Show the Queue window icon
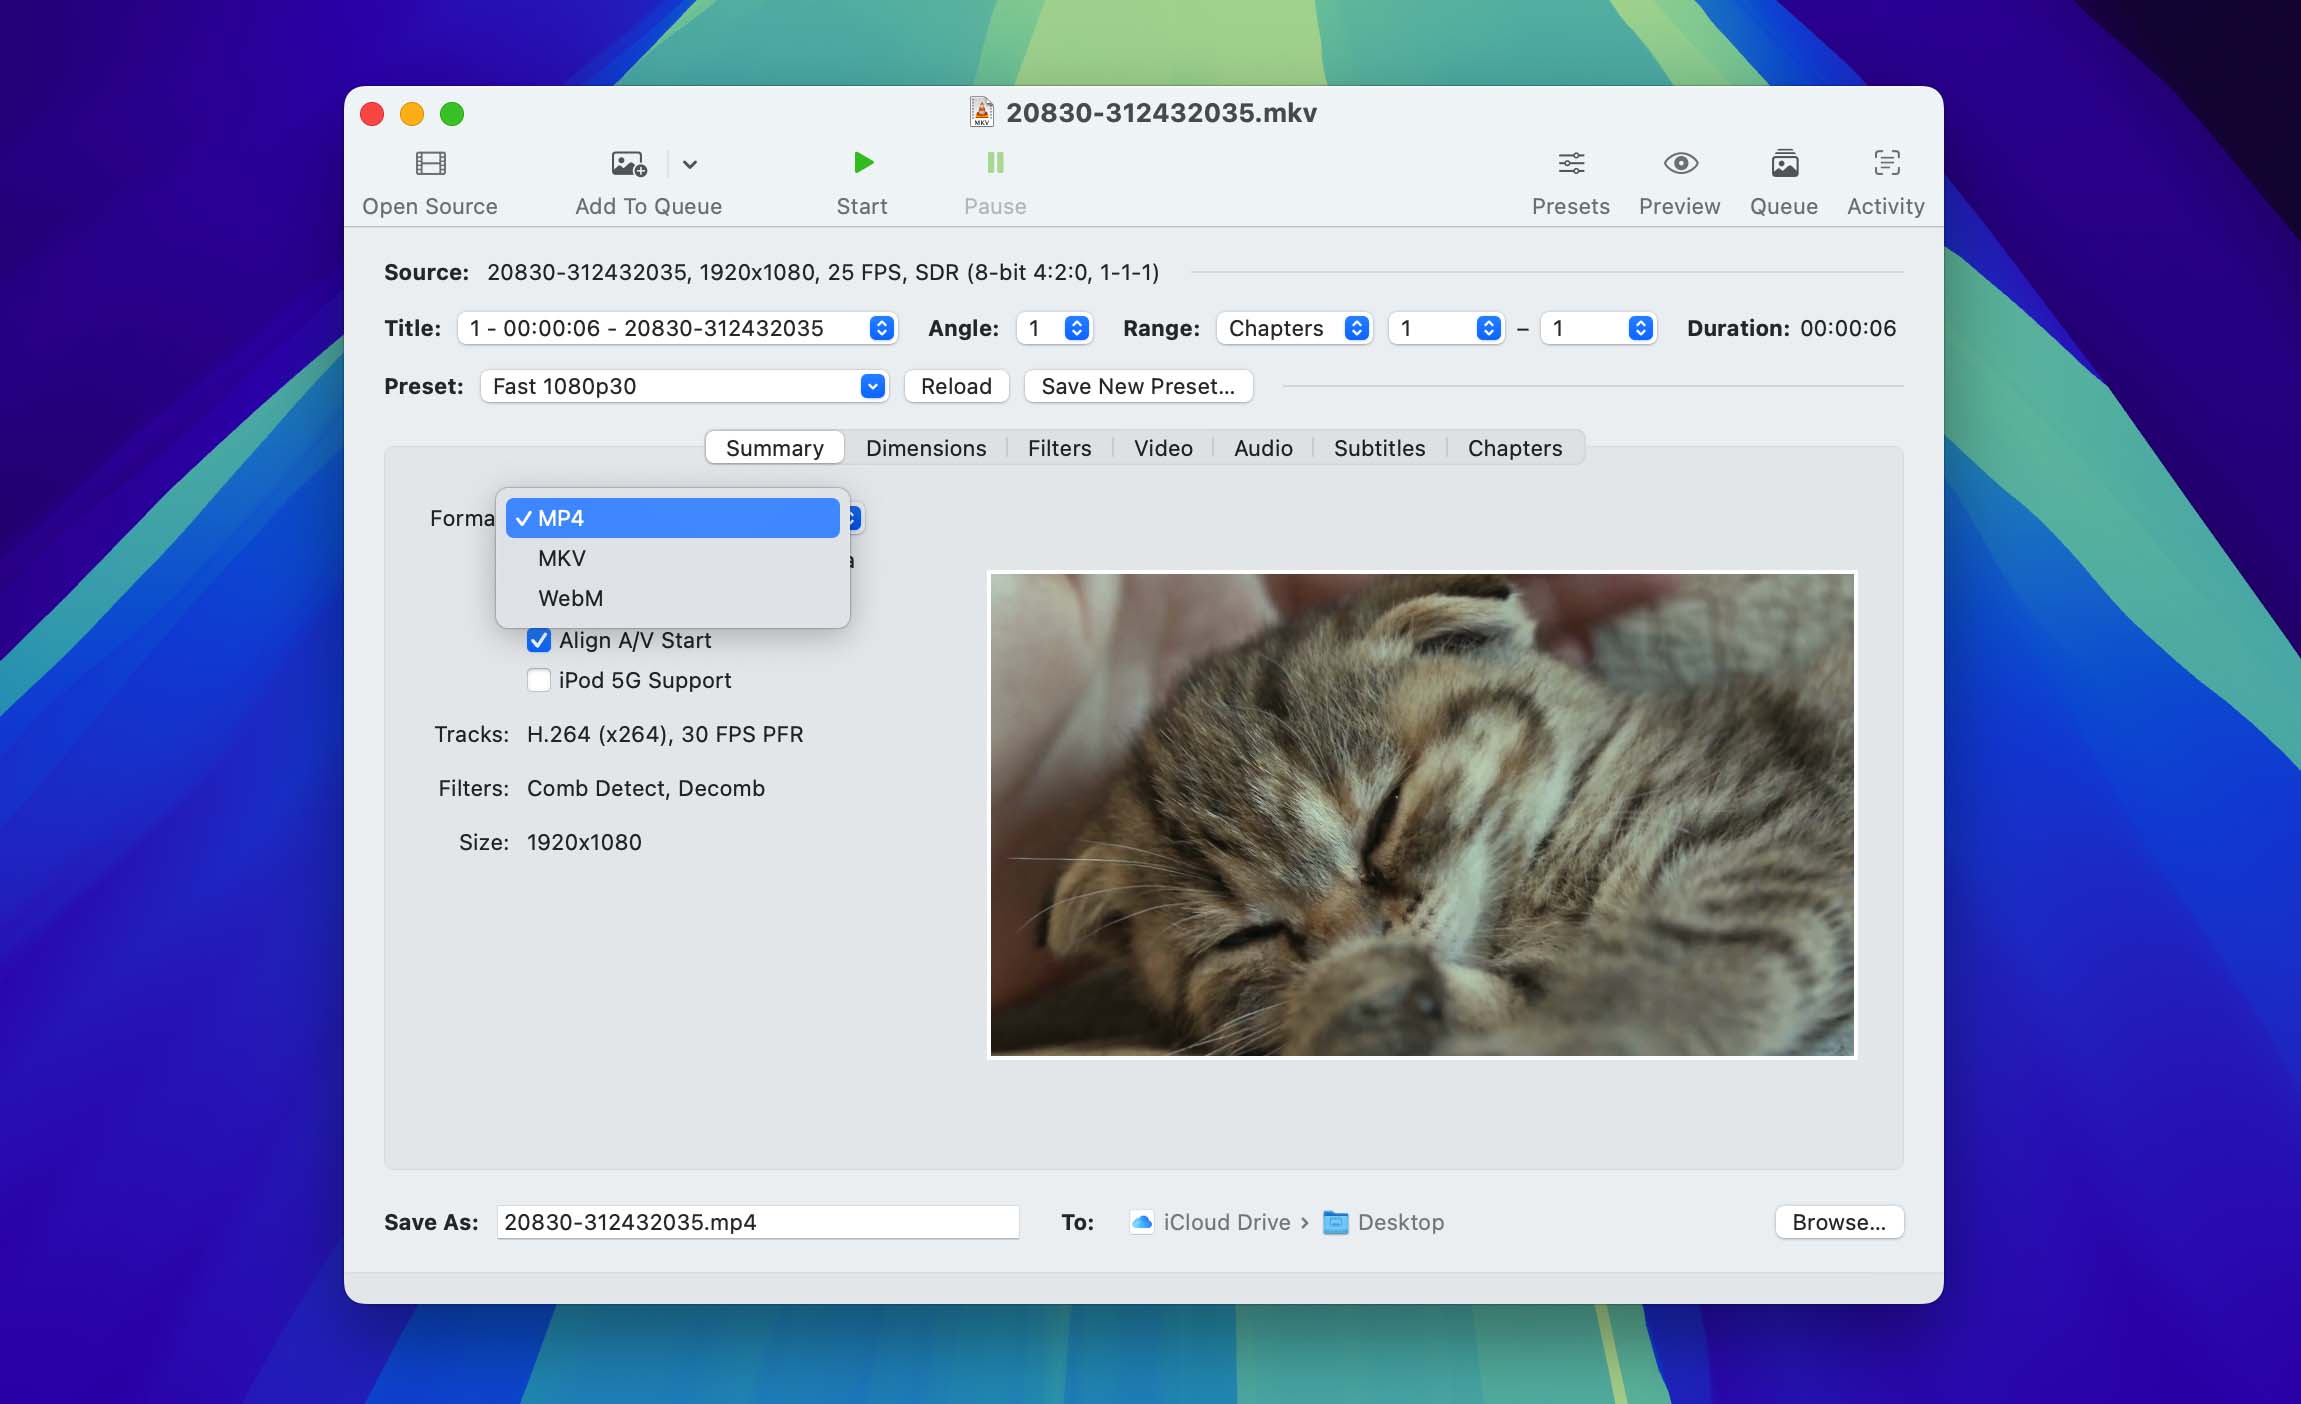This screenshot has height=1404, width=2301. click(x=1783, y=163)
